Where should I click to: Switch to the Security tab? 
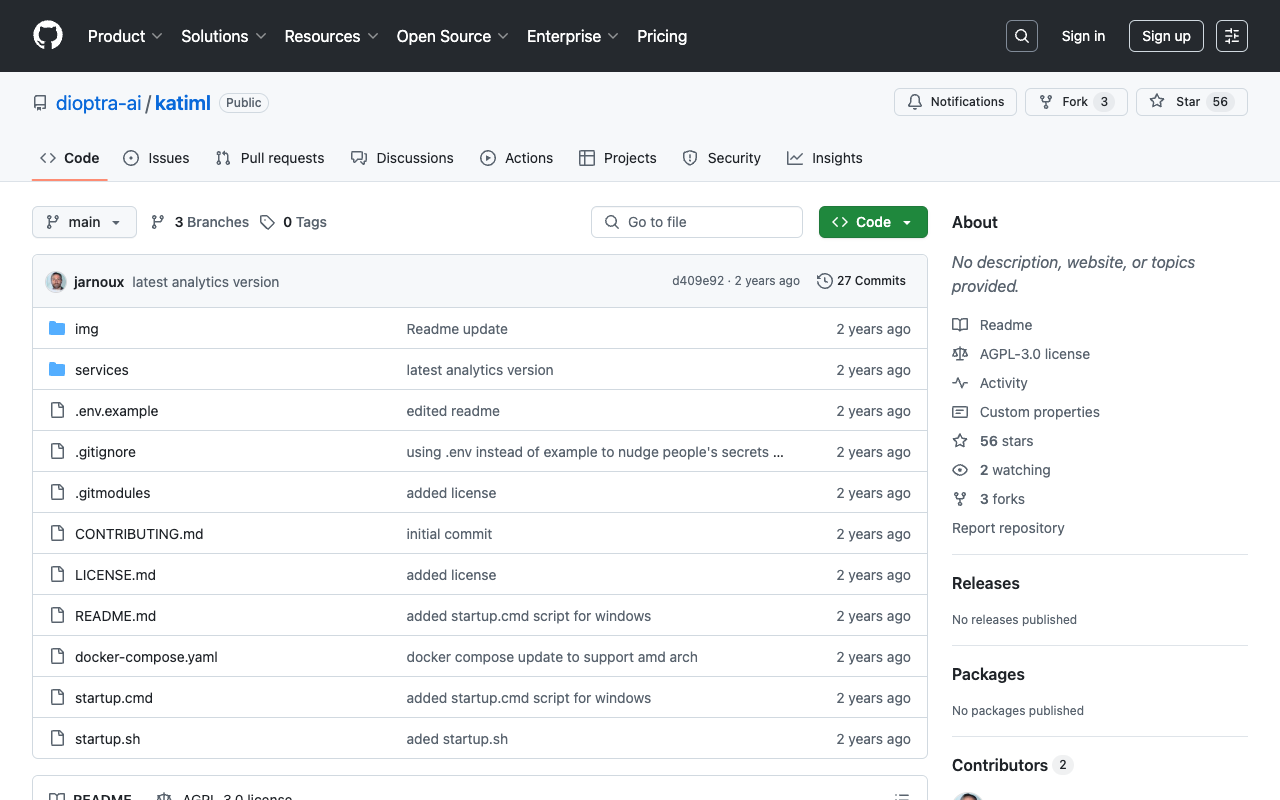721,158
